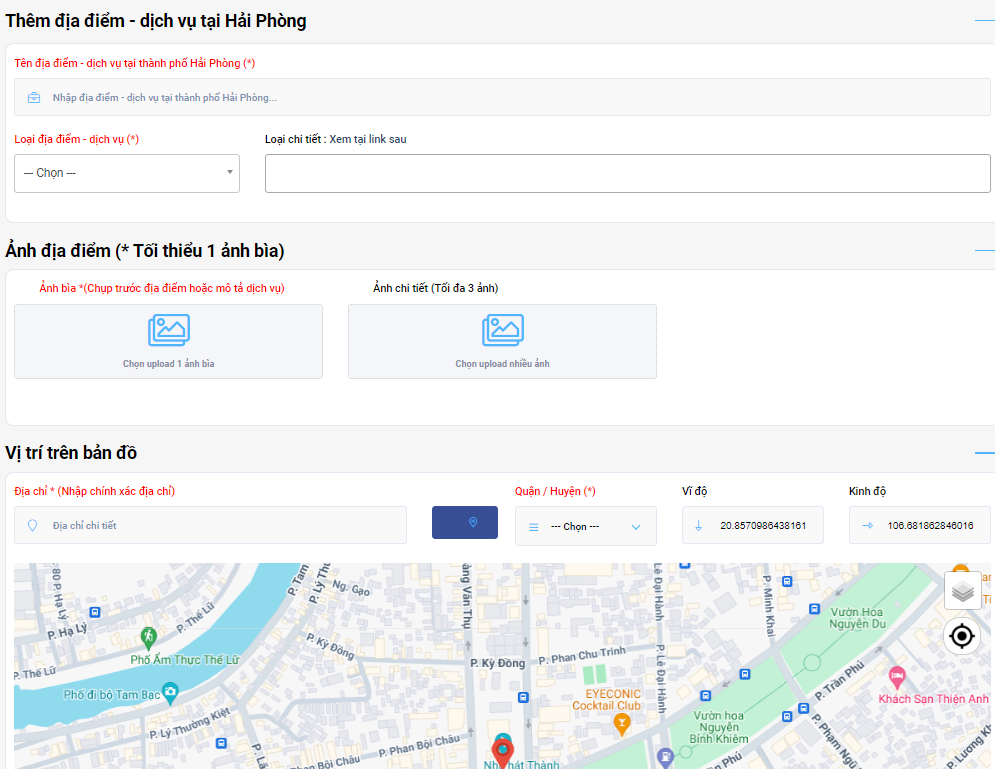The height and width of the screenshot is (769, 995).
Task: Click the Loại chi tiết text box
Action: tap(627, 173)
